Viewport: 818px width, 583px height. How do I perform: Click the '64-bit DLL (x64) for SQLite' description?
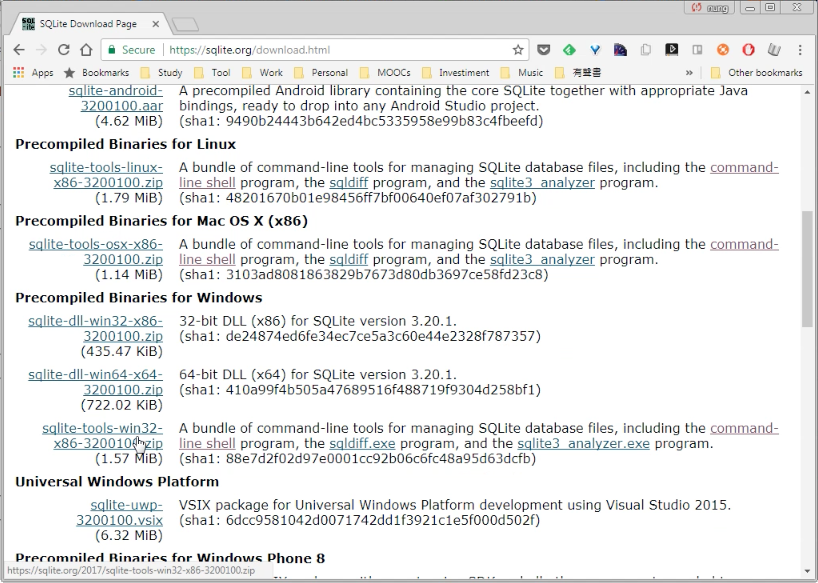pos(318,374)
